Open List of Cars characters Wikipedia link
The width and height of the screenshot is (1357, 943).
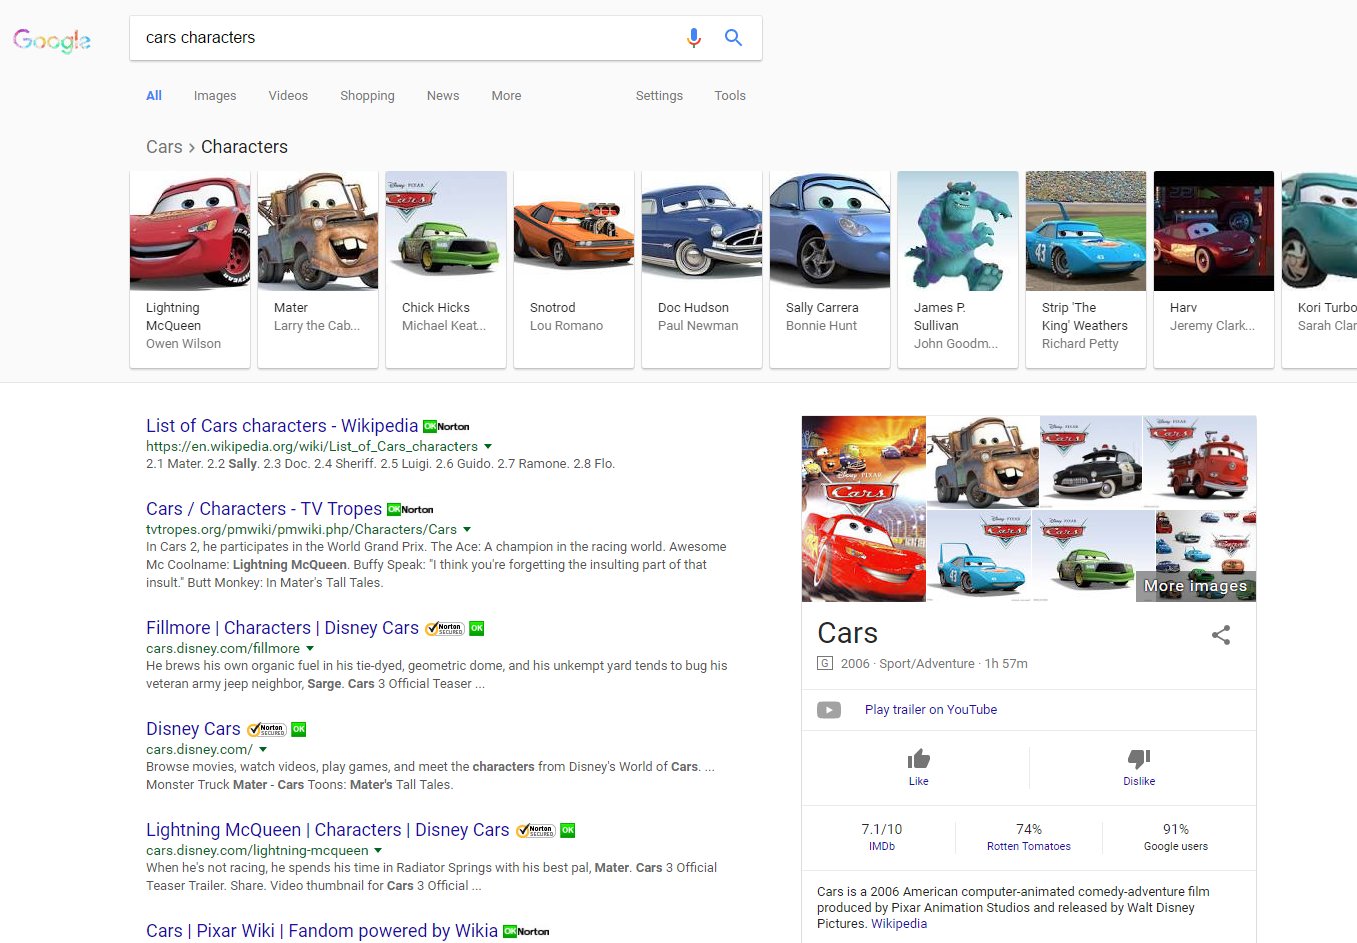pos(282,426)
